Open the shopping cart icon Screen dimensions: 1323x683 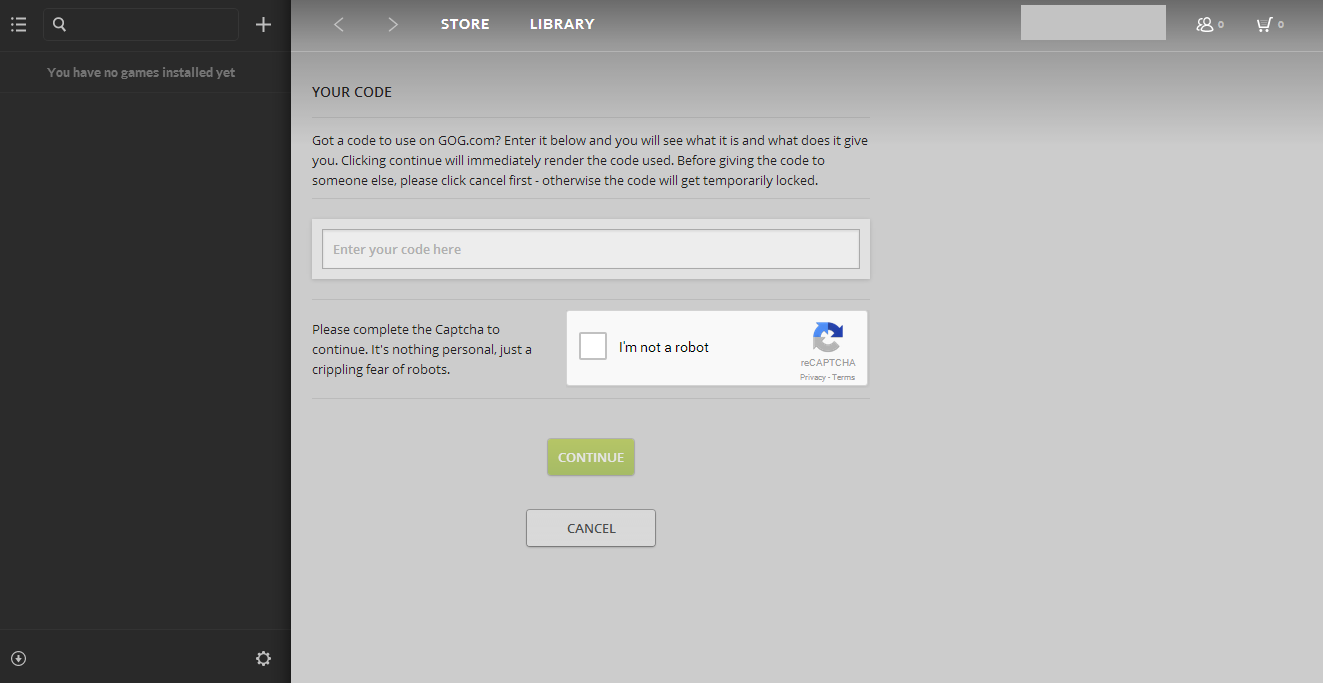point(1265,25)
